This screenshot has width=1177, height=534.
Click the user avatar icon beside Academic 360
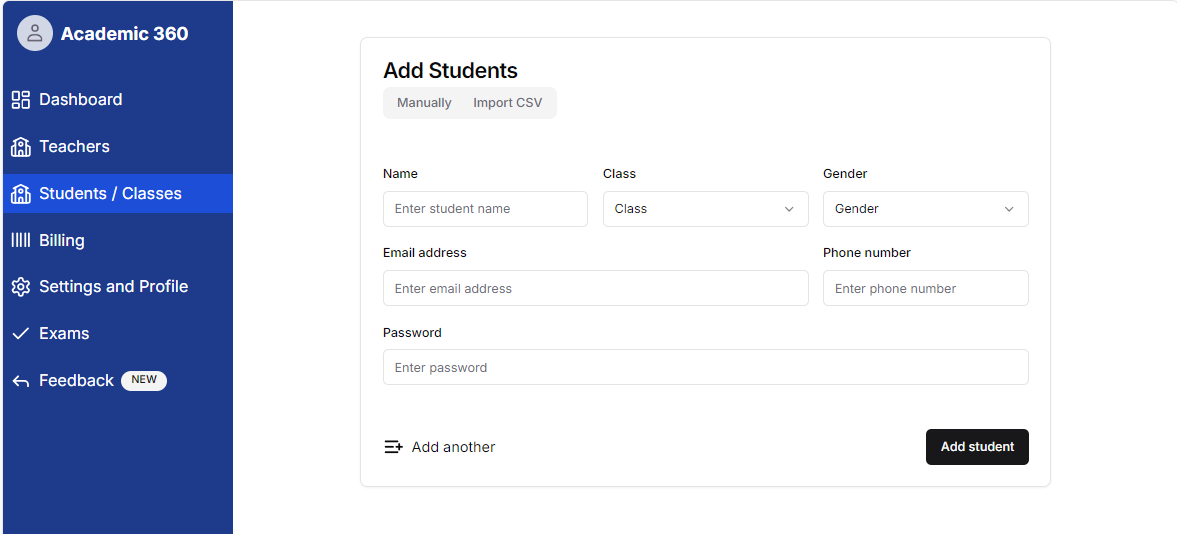click(x=35, y=33)
